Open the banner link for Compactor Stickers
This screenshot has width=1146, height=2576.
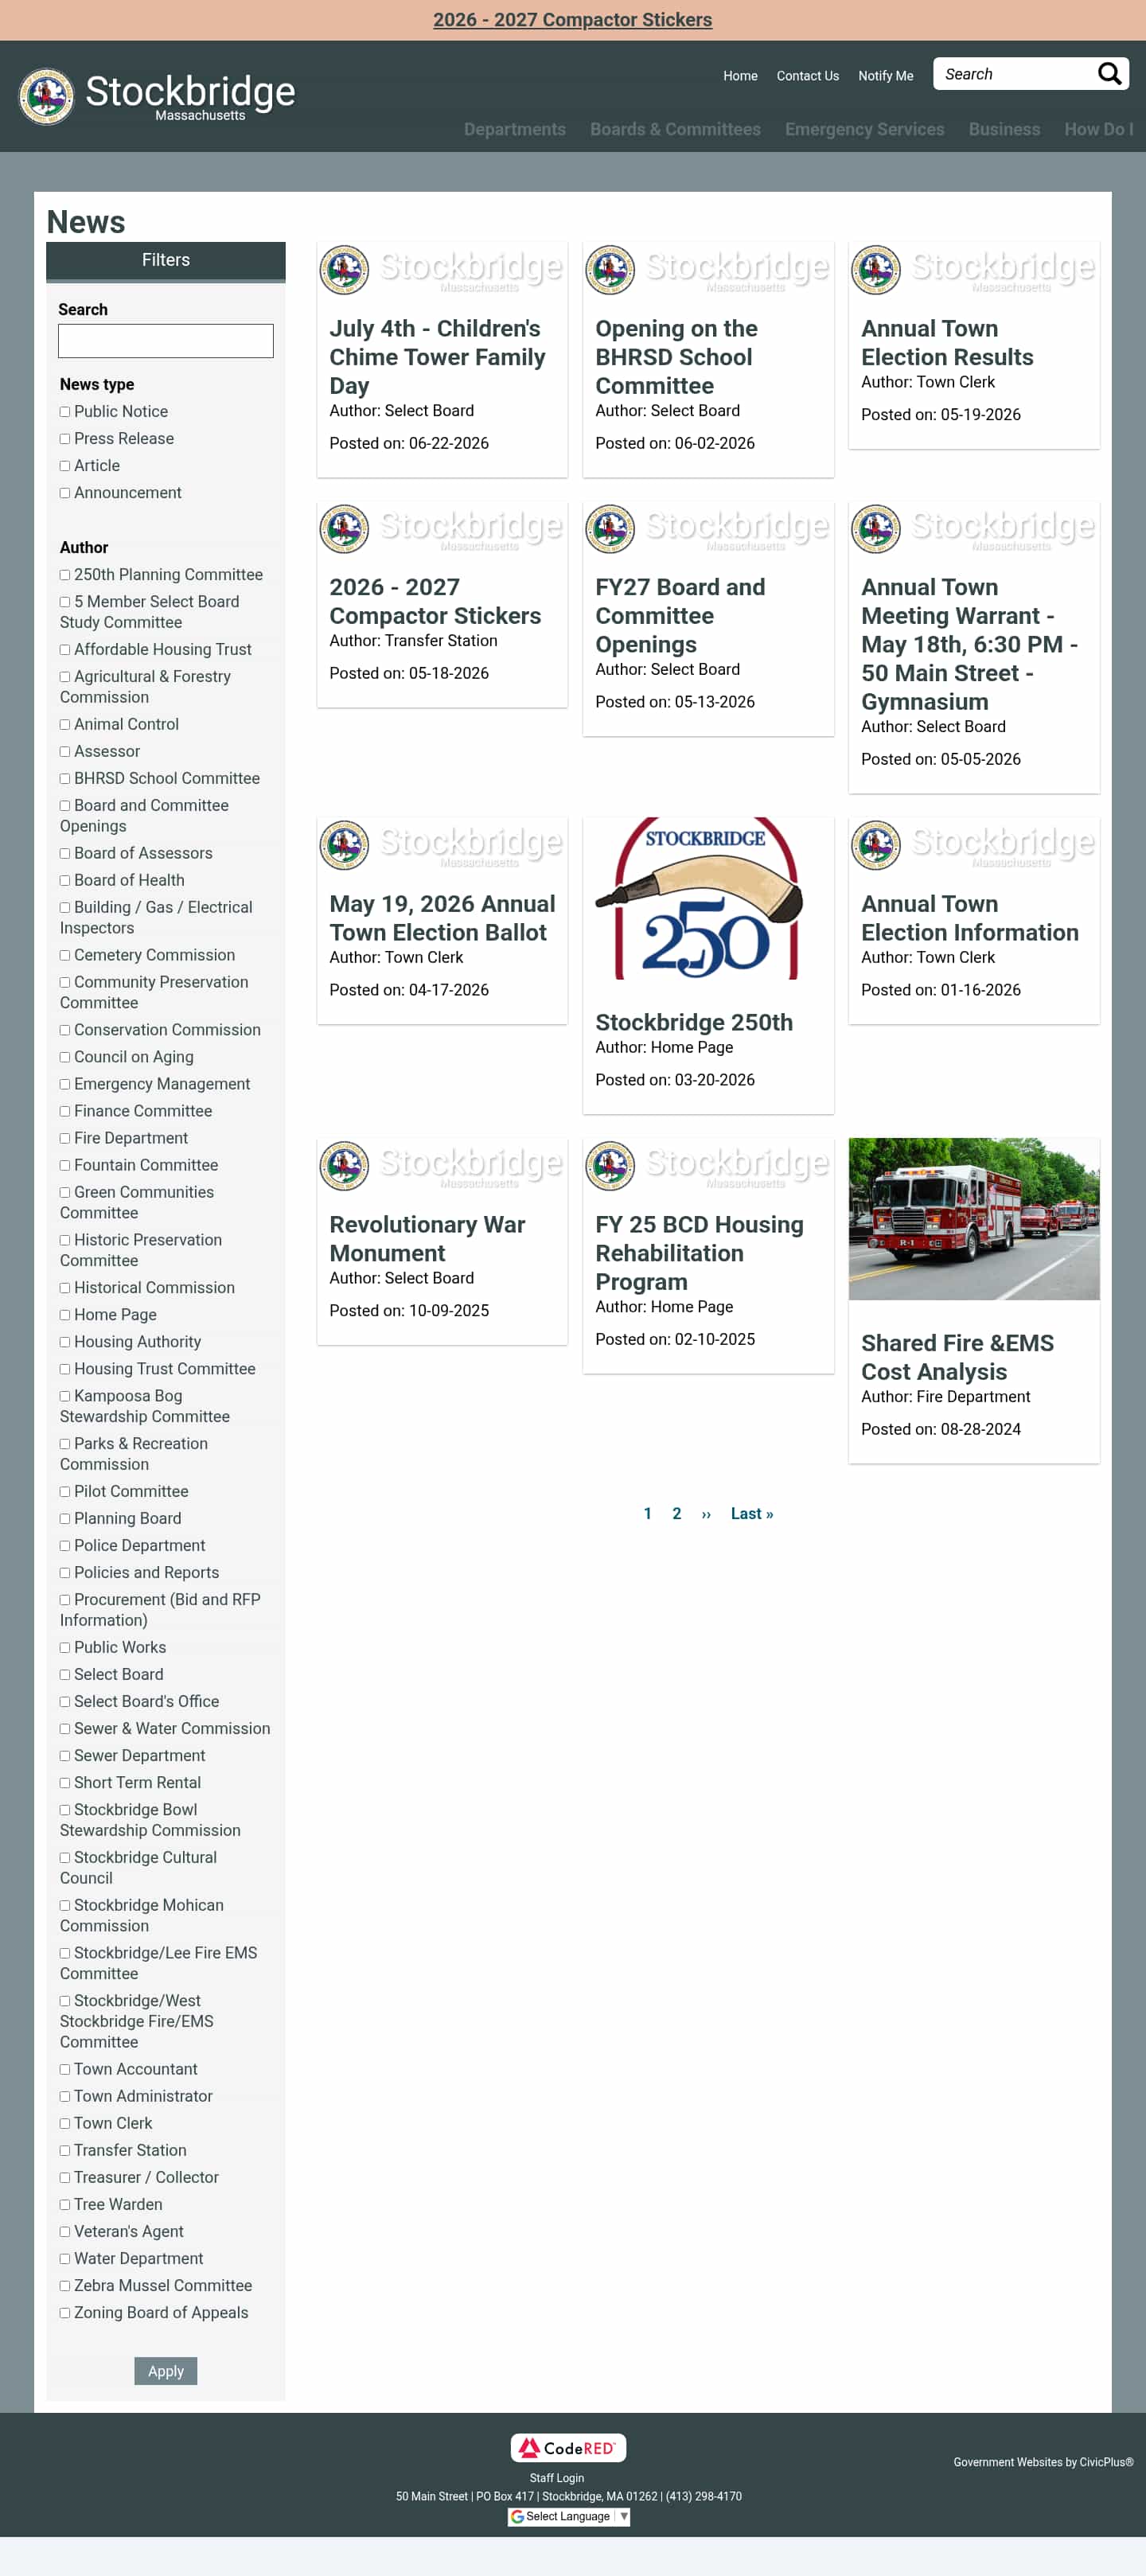(573, 20)
